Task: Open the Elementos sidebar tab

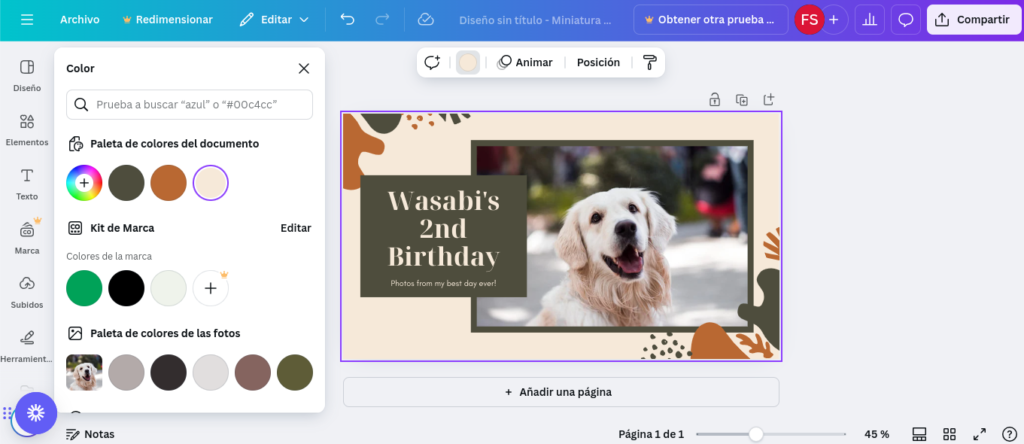Action: pos(27,129)
